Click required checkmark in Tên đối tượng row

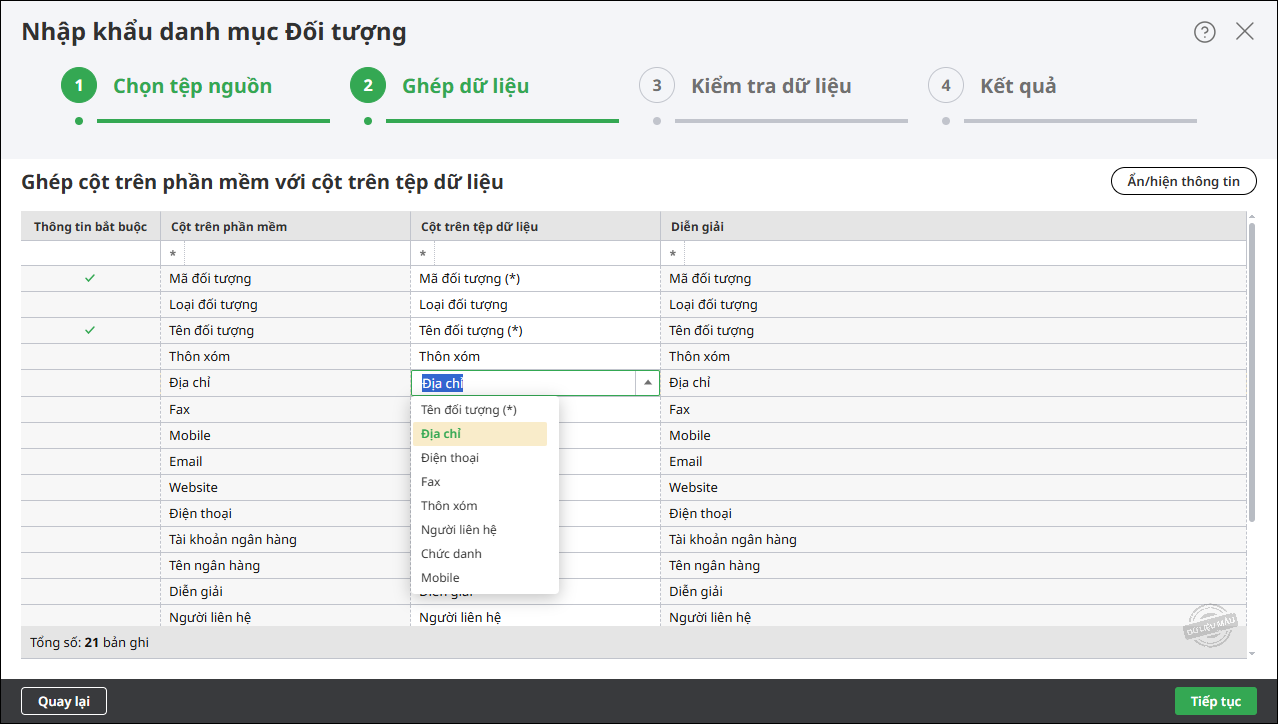(90, 330)
